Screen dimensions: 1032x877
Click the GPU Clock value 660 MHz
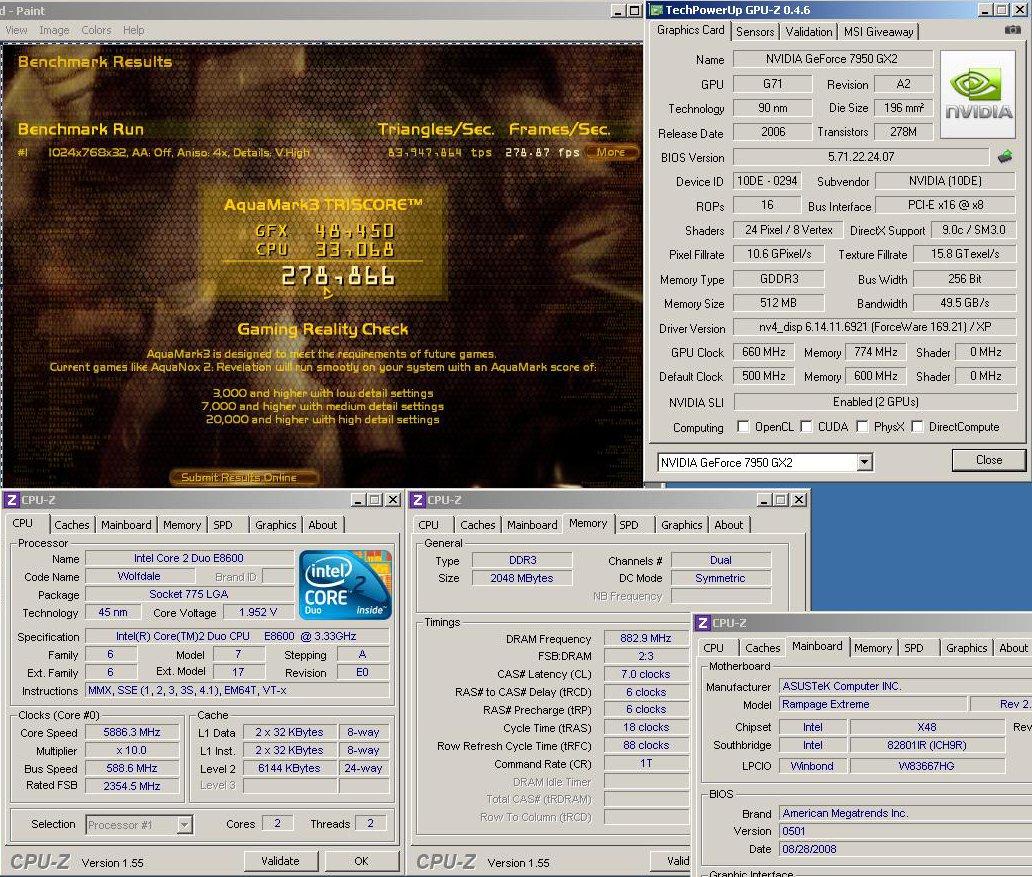(x=763, y=352)
